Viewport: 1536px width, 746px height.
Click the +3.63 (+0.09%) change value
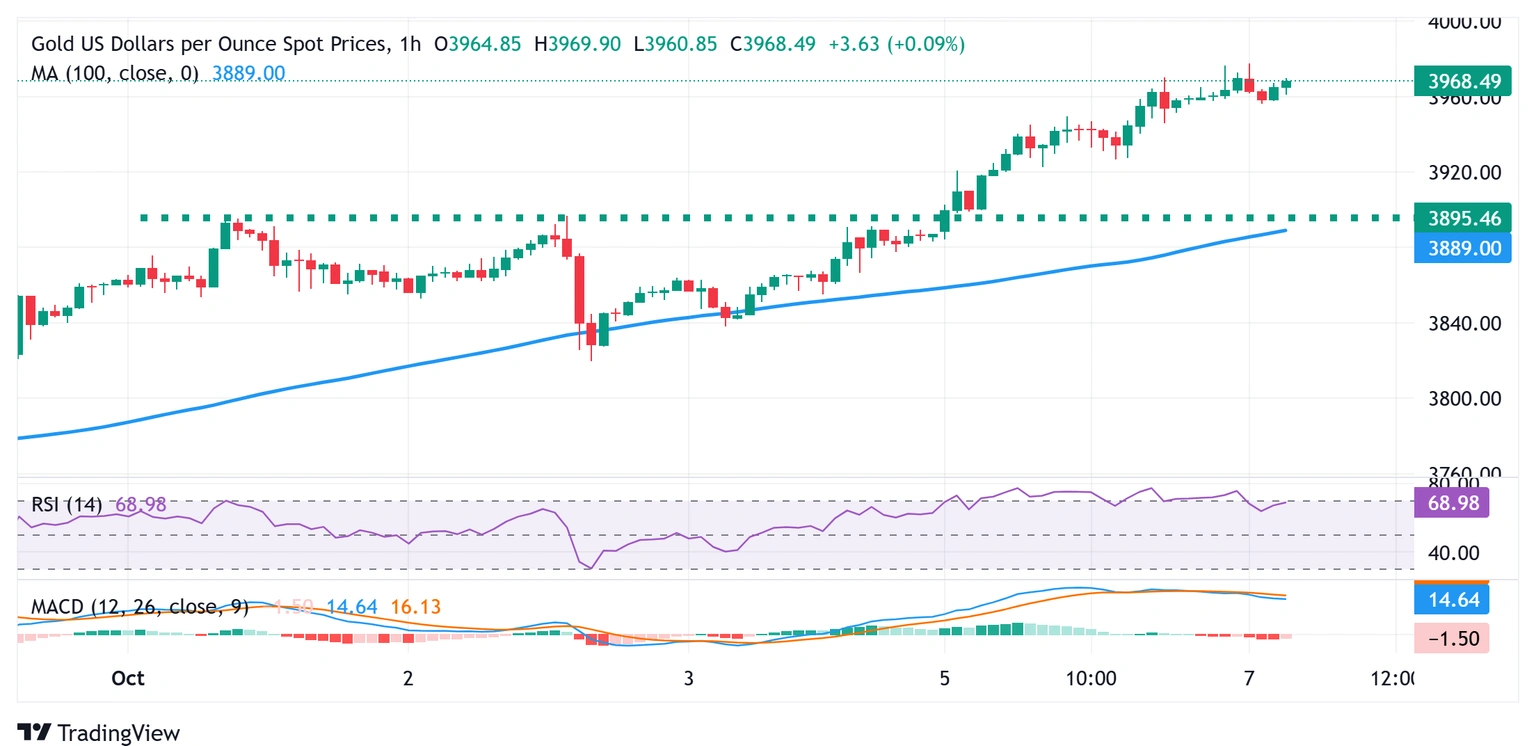[896, 44]
